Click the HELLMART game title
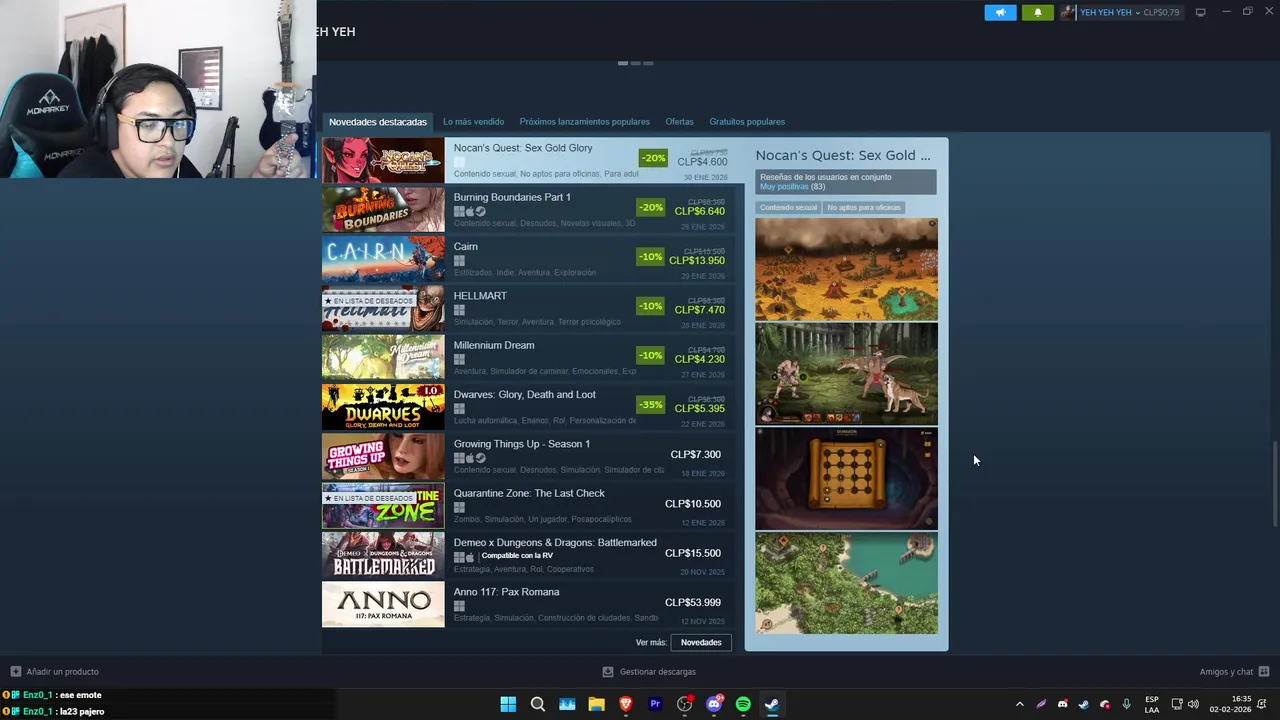Image resolution: width=1280 pixels, height=720 pixels. point(480,296)
